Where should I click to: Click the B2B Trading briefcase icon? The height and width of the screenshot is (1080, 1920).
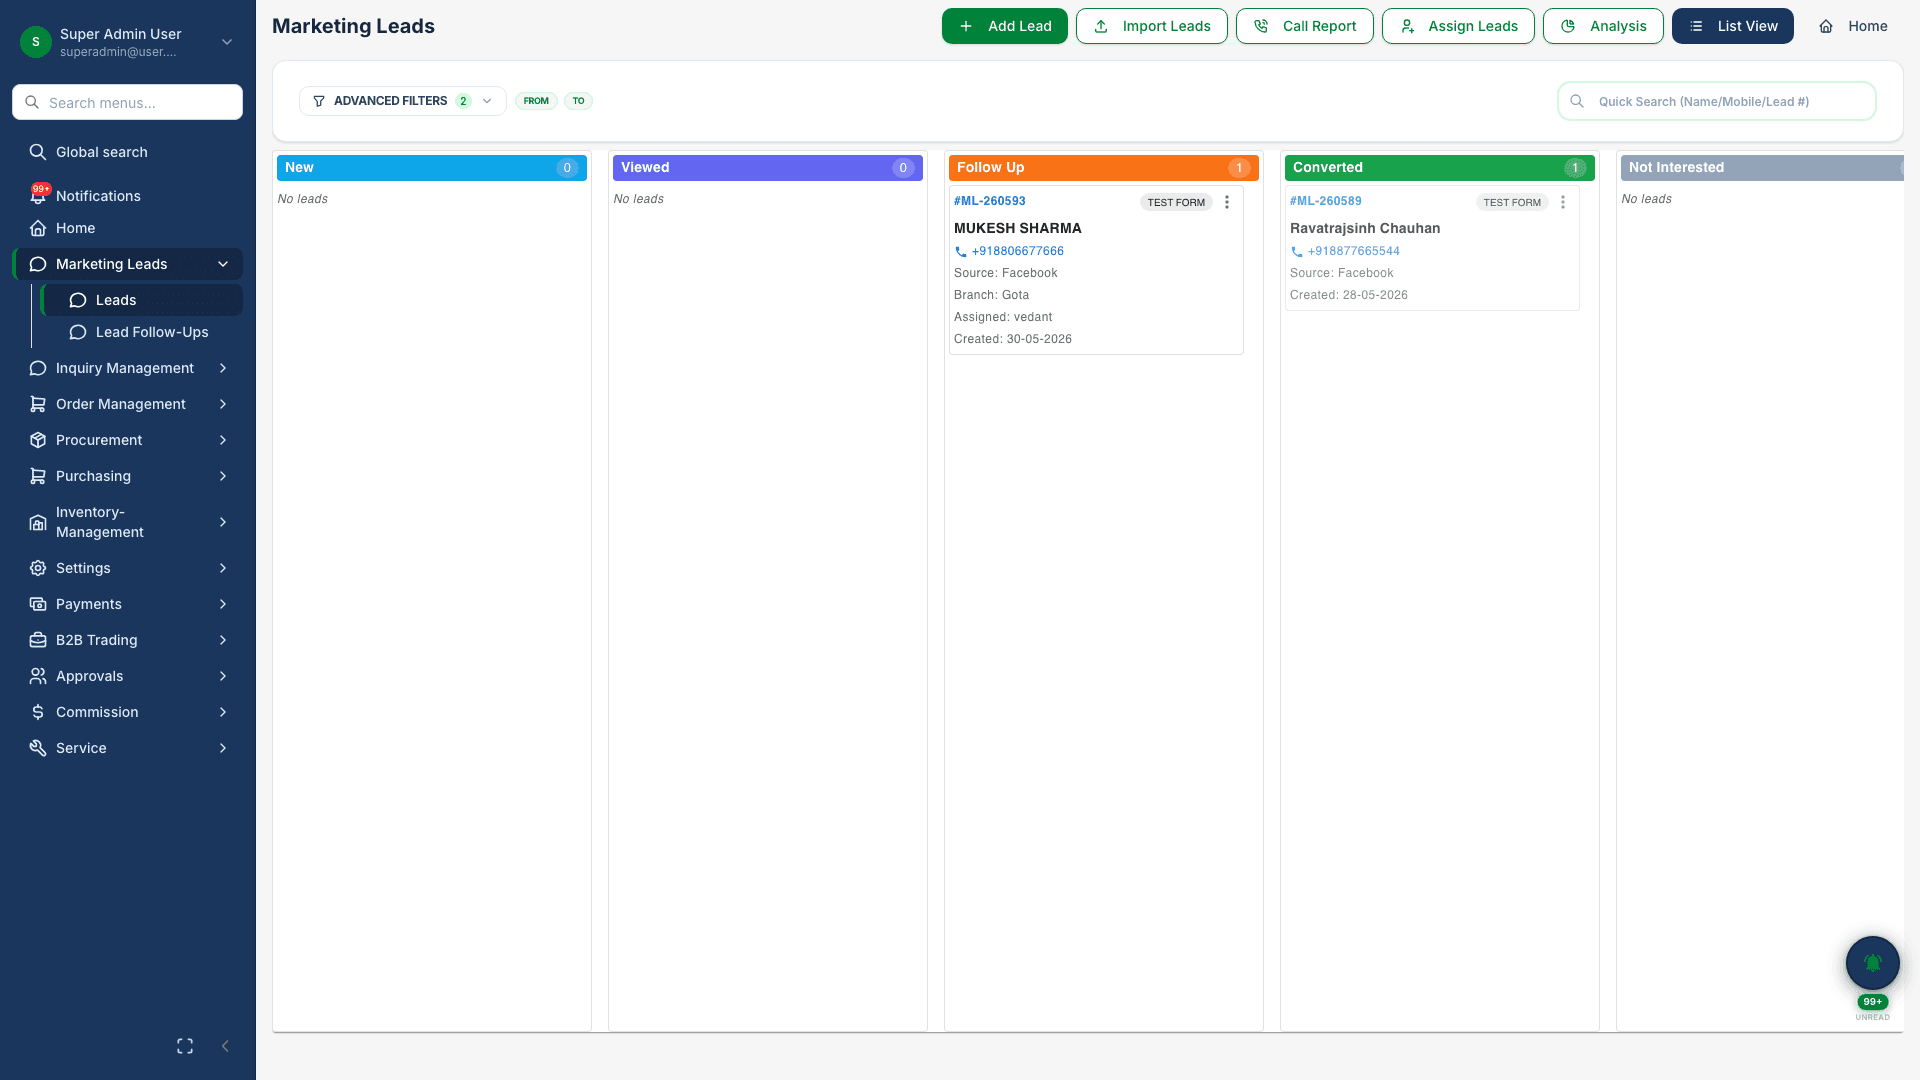click(x=38, y=640)
